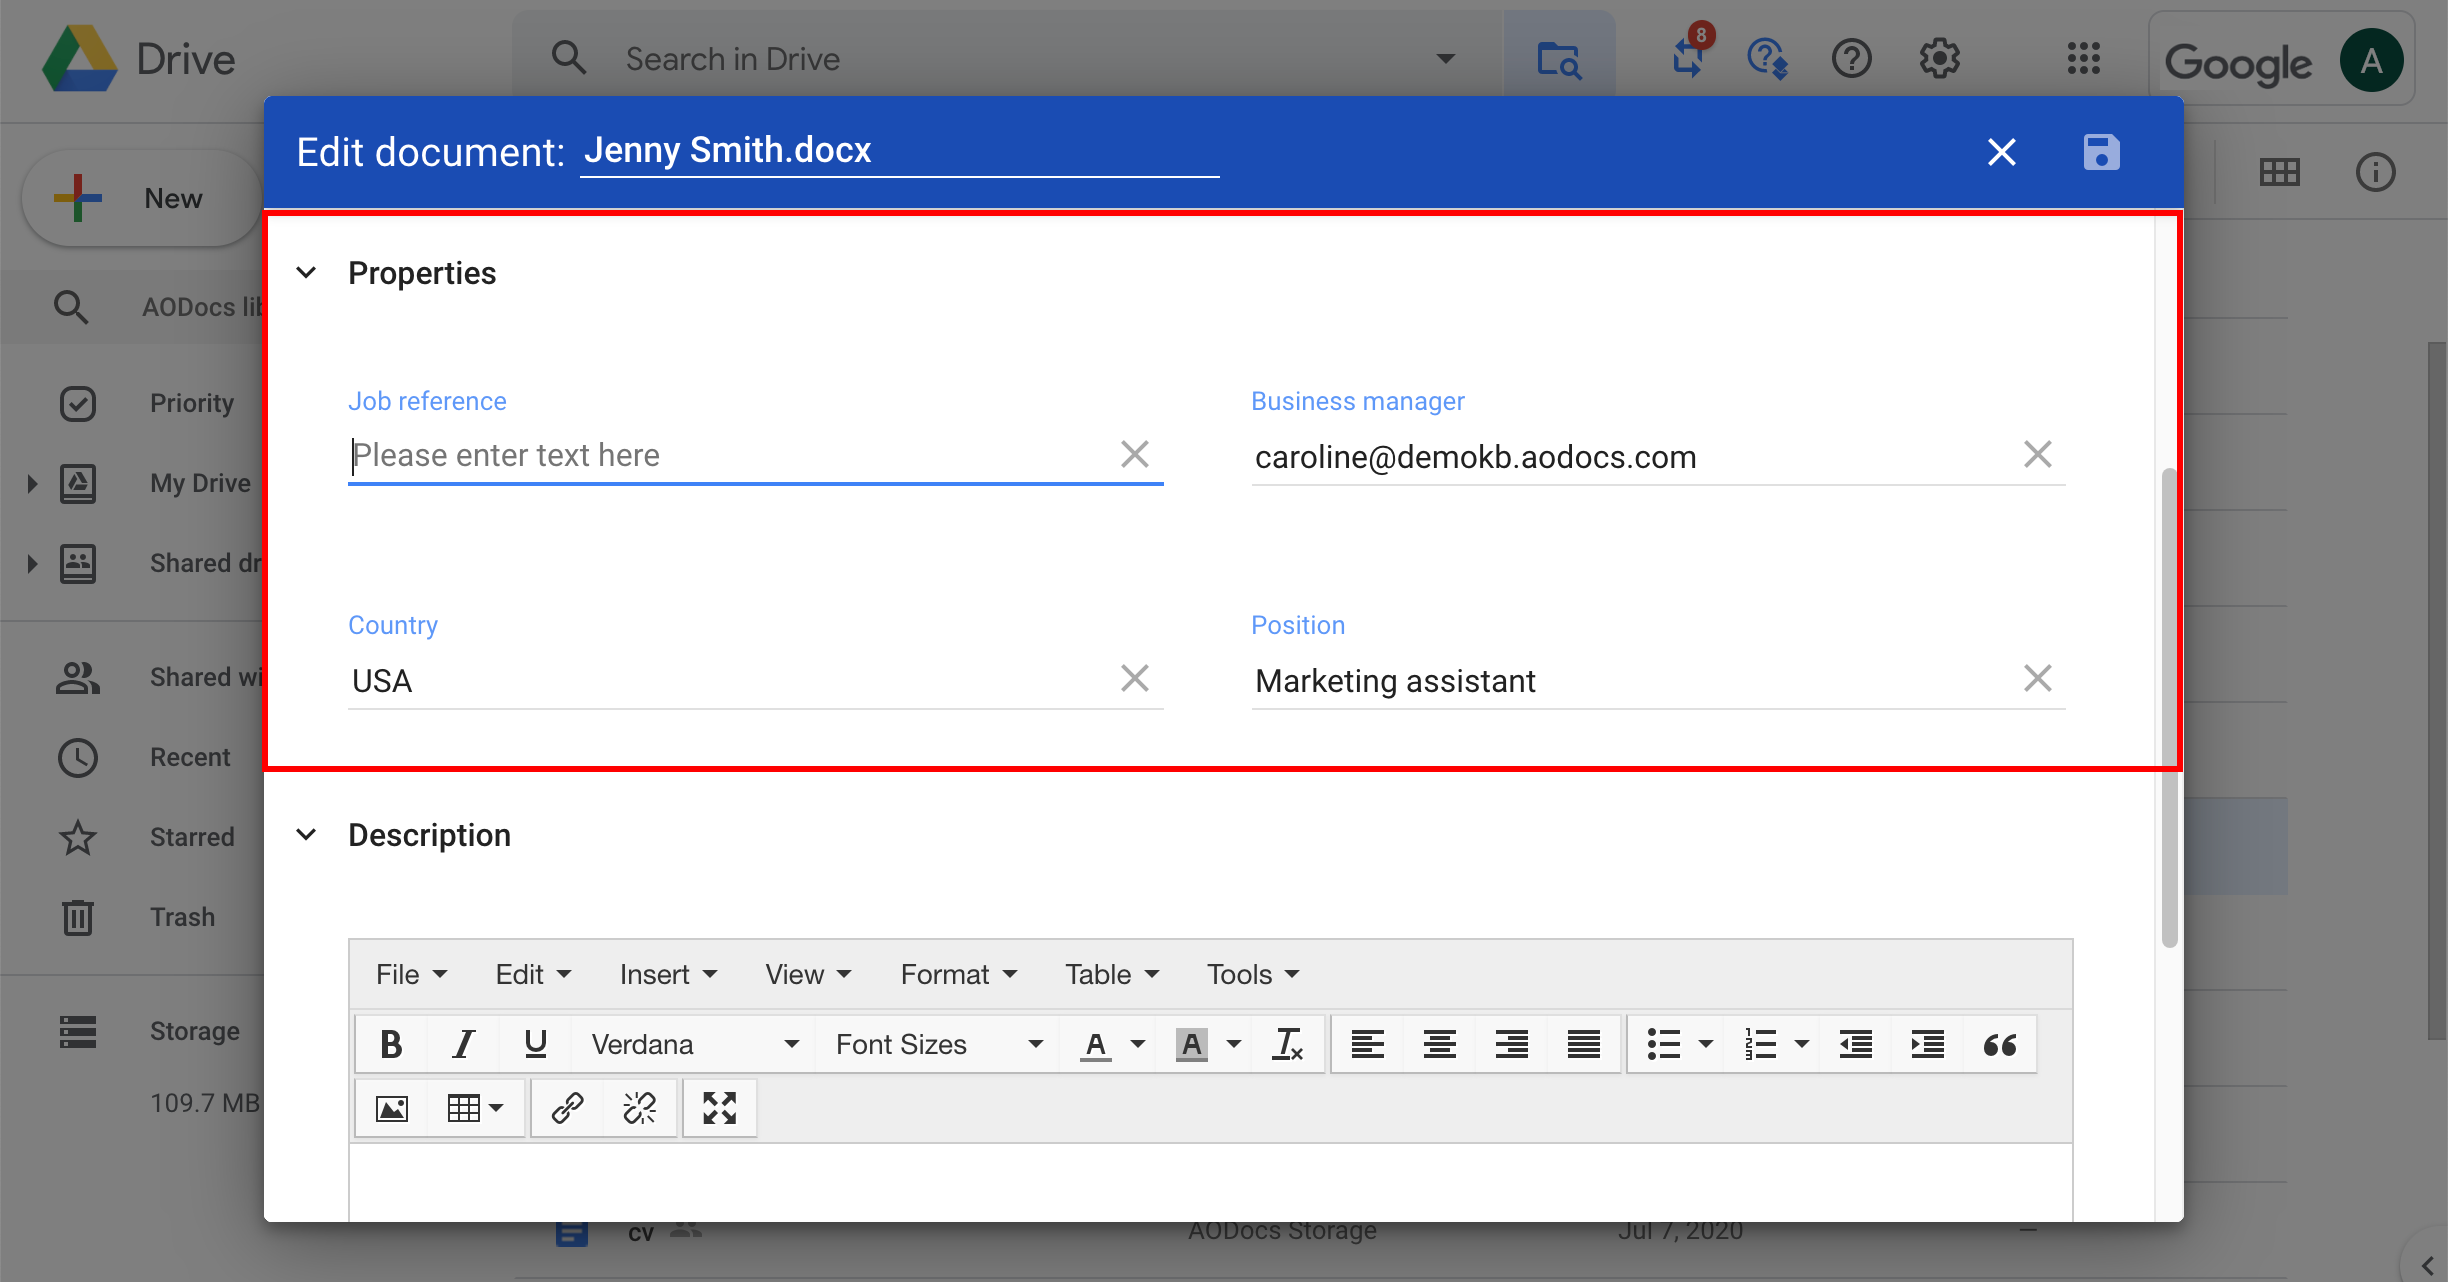Decrease indent in the editor

(x=1855, y=1044)
